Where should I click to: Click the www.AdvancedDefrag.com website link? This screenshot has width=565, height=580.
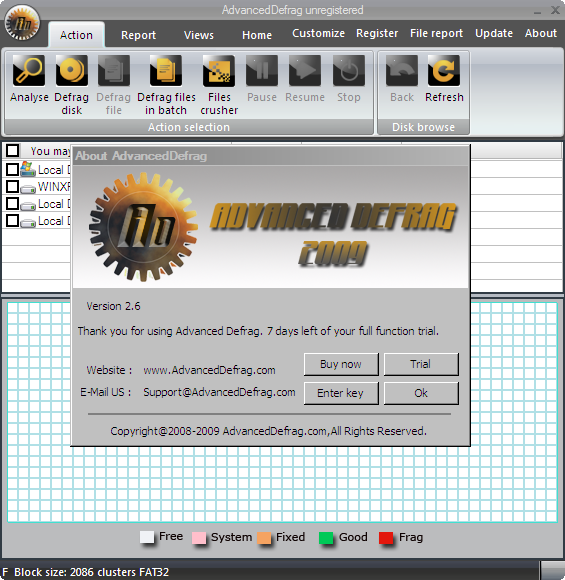pos(209,370)
